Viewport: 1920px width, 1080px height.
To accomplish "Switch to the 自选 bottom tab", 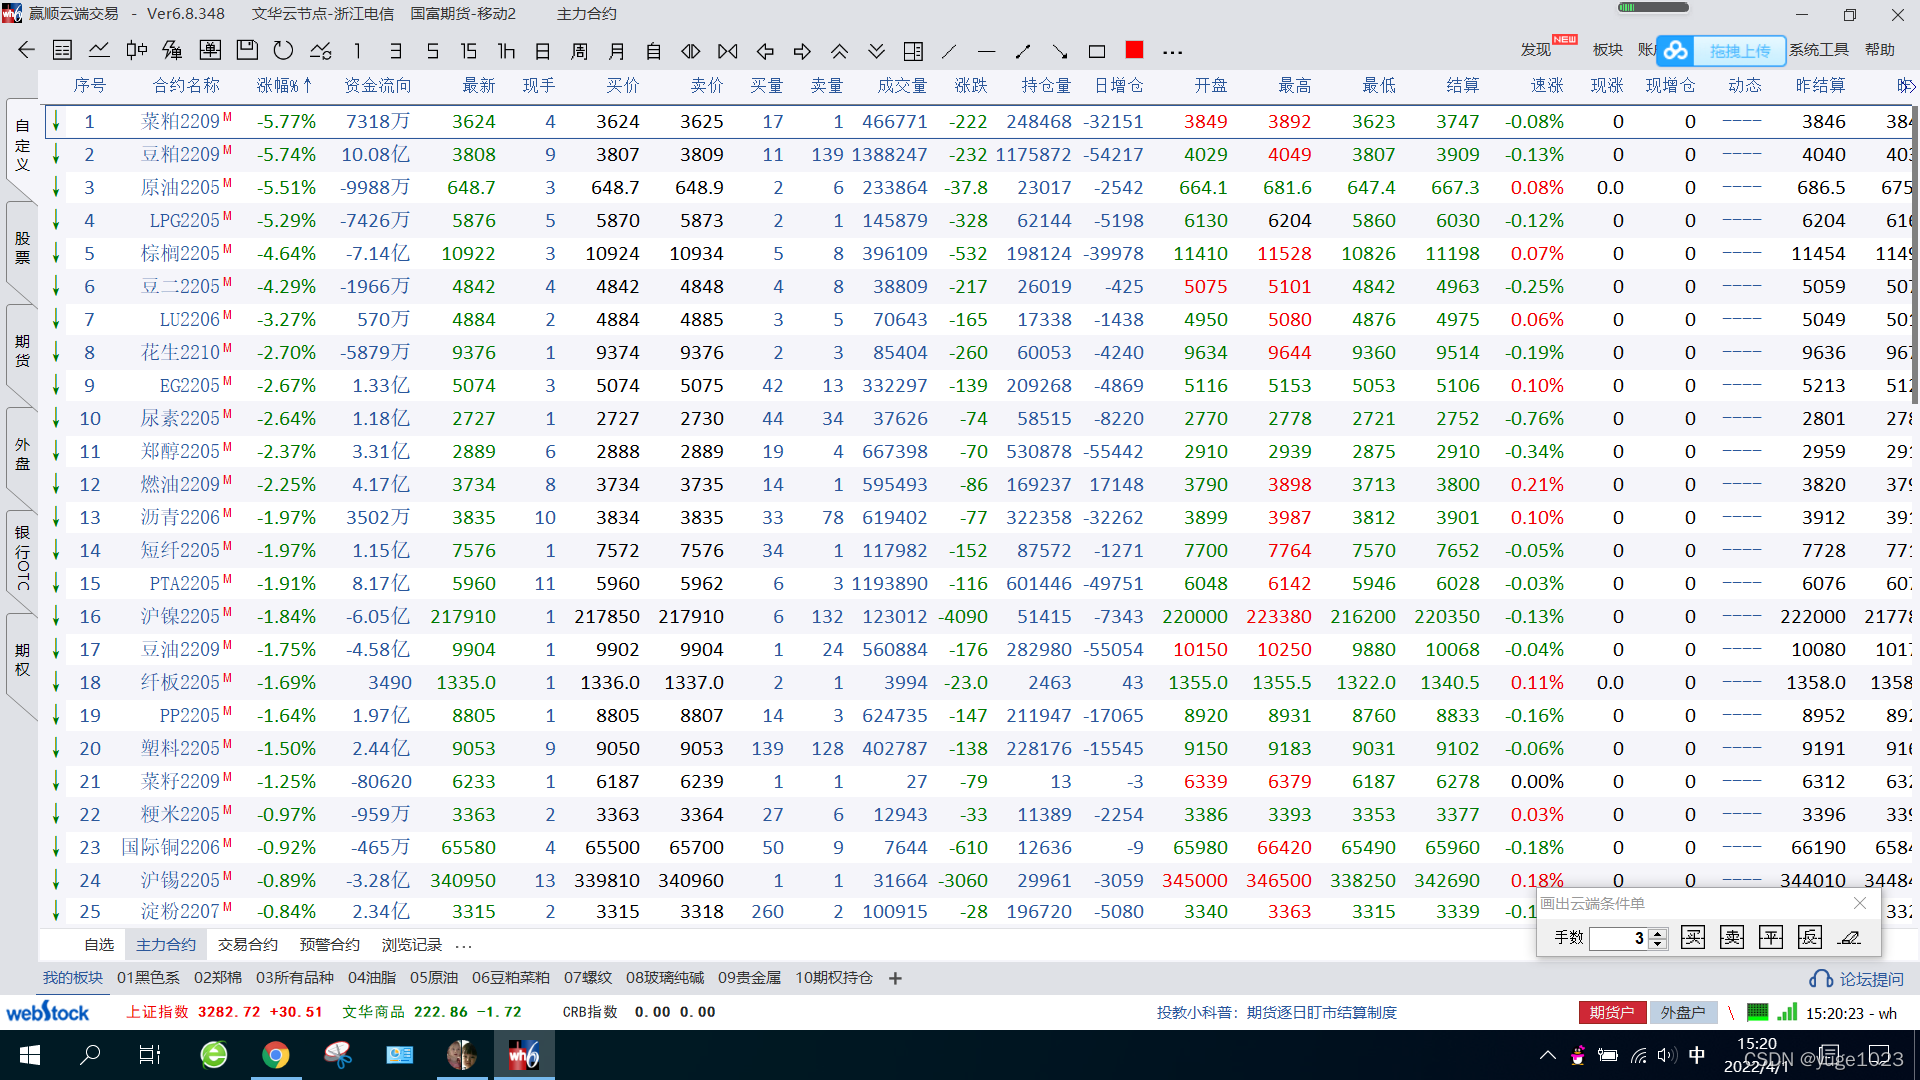I will click(x=99, y=944).
